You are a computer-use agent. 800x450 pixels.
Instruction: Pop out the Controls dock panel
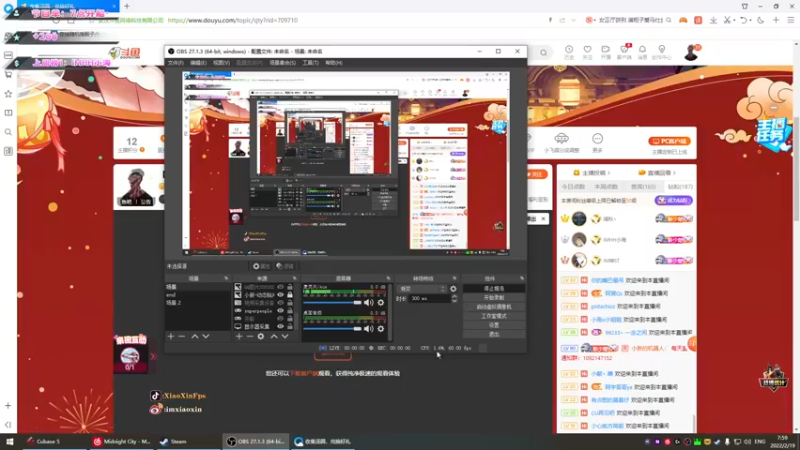(x=521, y=279)
